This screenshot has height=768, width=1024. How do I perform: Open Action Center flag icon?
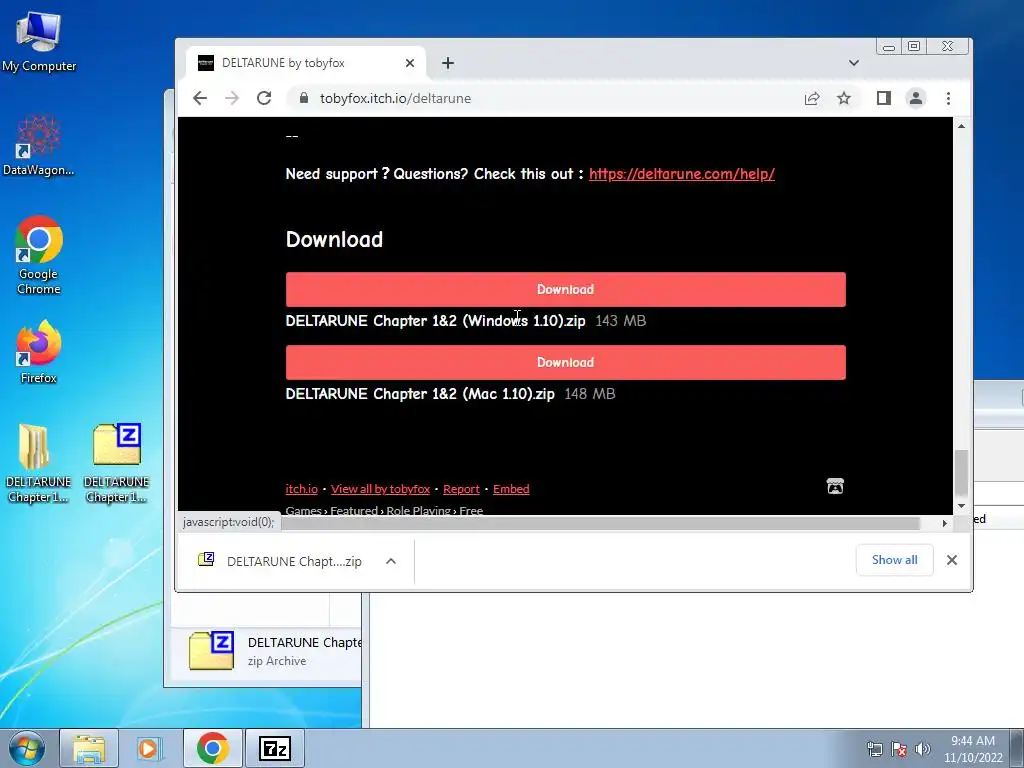click(x=899, y=749)
